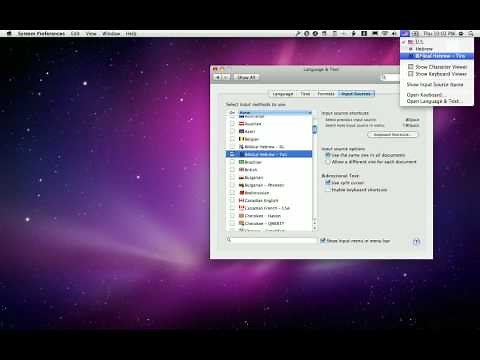The width and height of the screenshot is (480, 360).
Task: Toggle Show Keyboard Viewer in input menu
Action: point(438,74)
